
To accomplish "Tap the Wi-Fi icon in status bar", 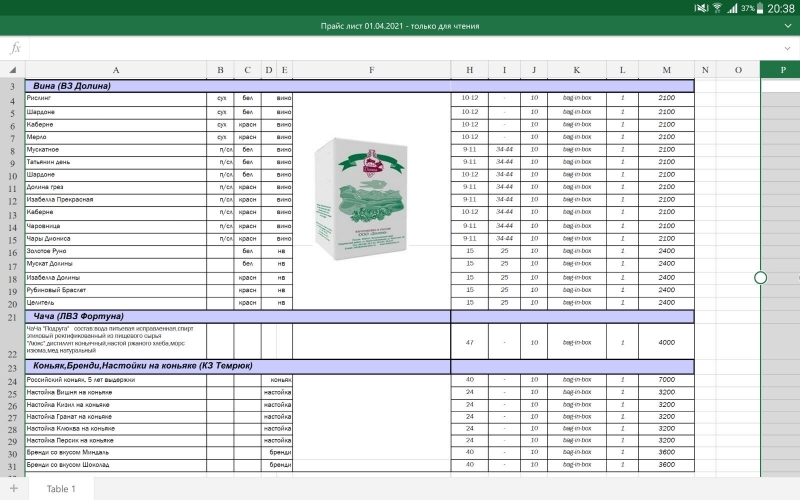I will pyautogui.click(x=717, y=8).
